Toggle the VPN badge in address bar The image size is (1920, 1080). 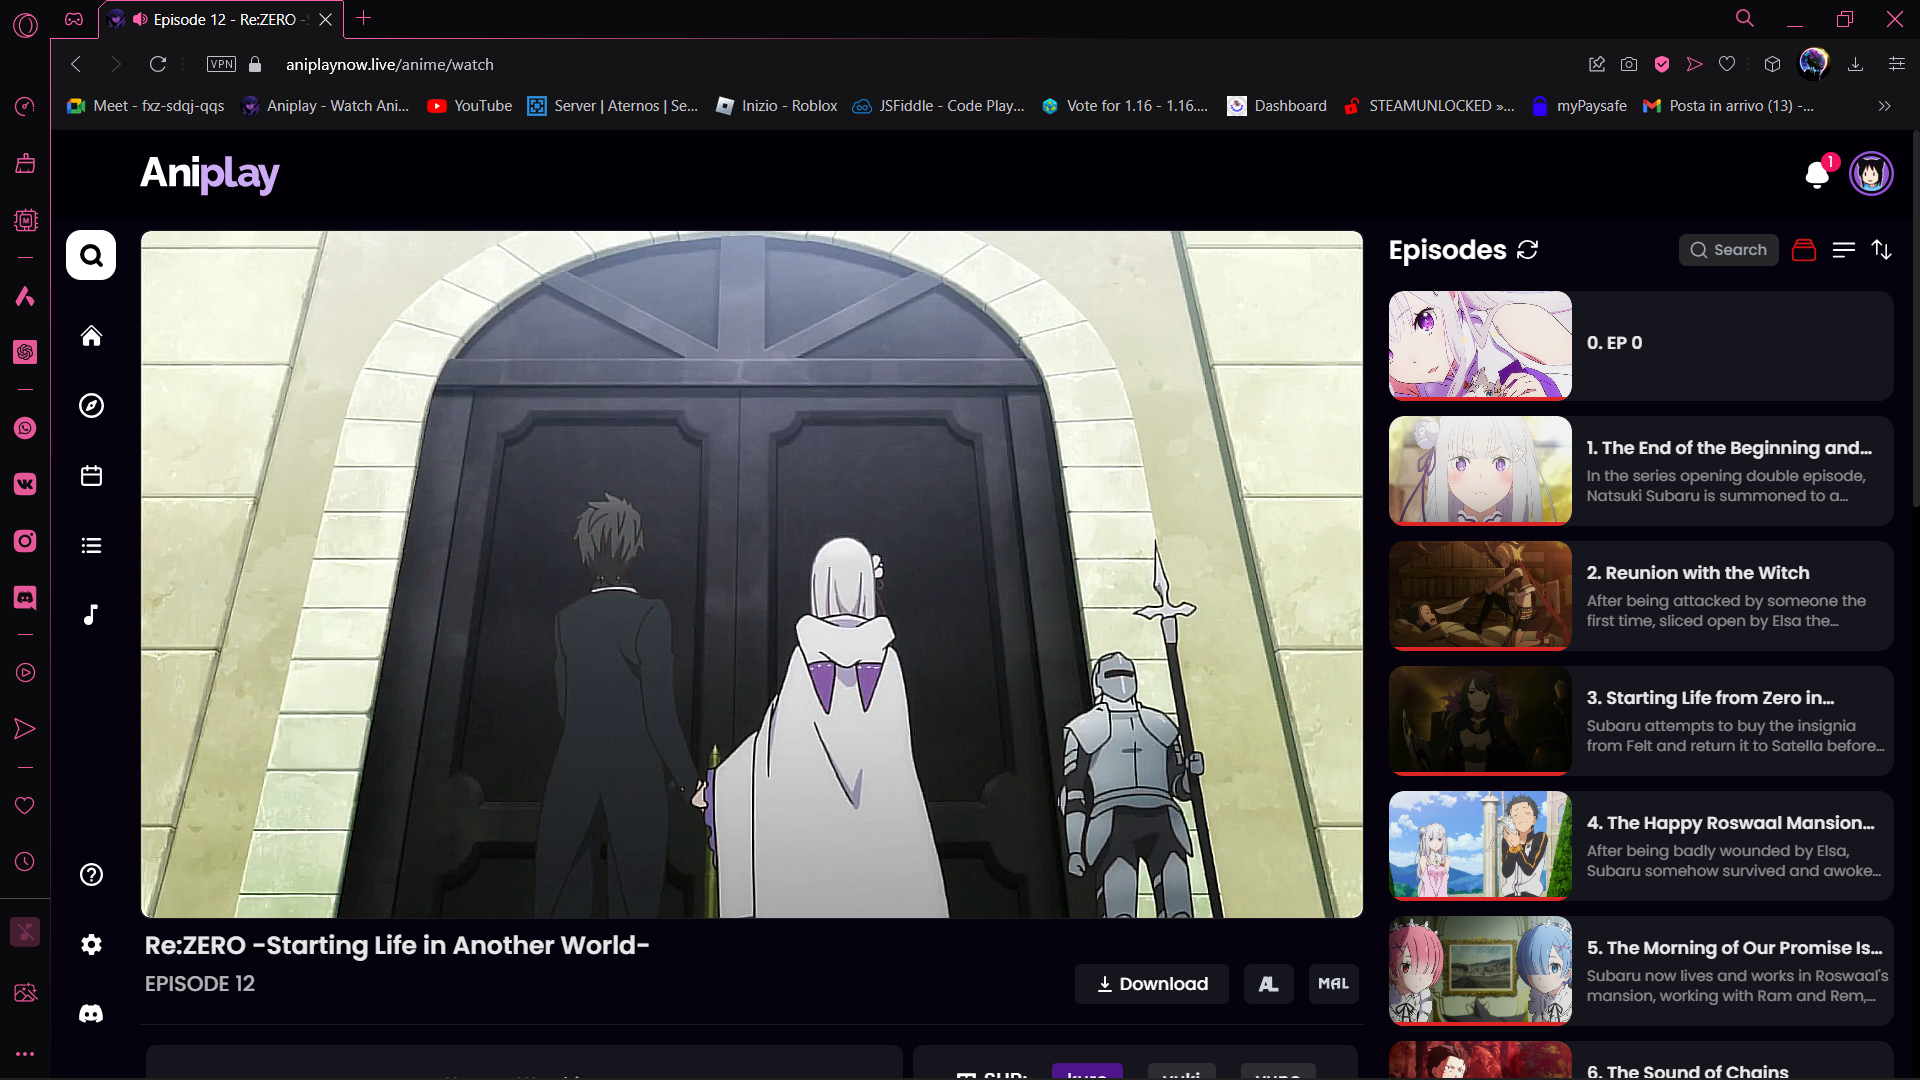[x=221, y=64]
